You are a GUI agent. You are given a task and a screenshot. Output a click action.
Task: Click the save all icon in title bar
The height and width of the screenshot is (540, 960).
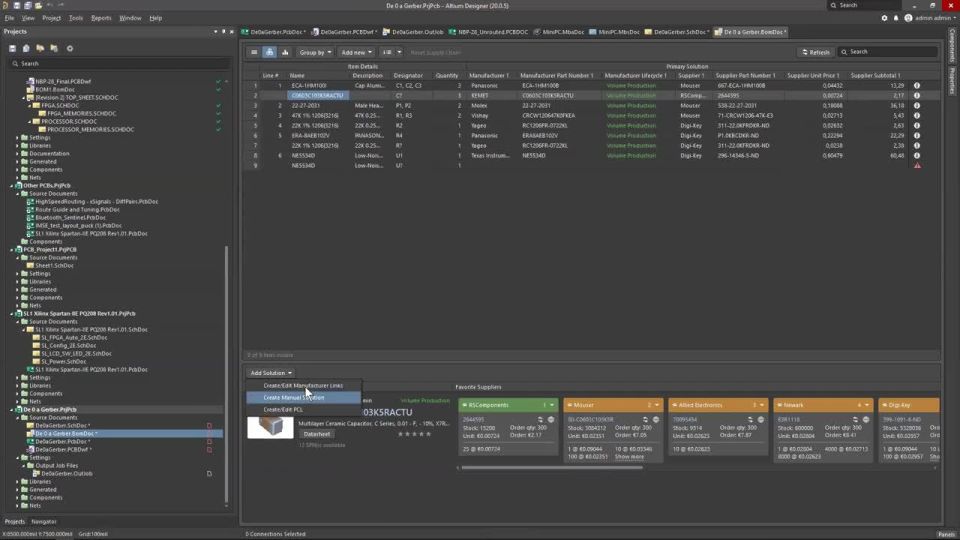(x=28, y=6)
